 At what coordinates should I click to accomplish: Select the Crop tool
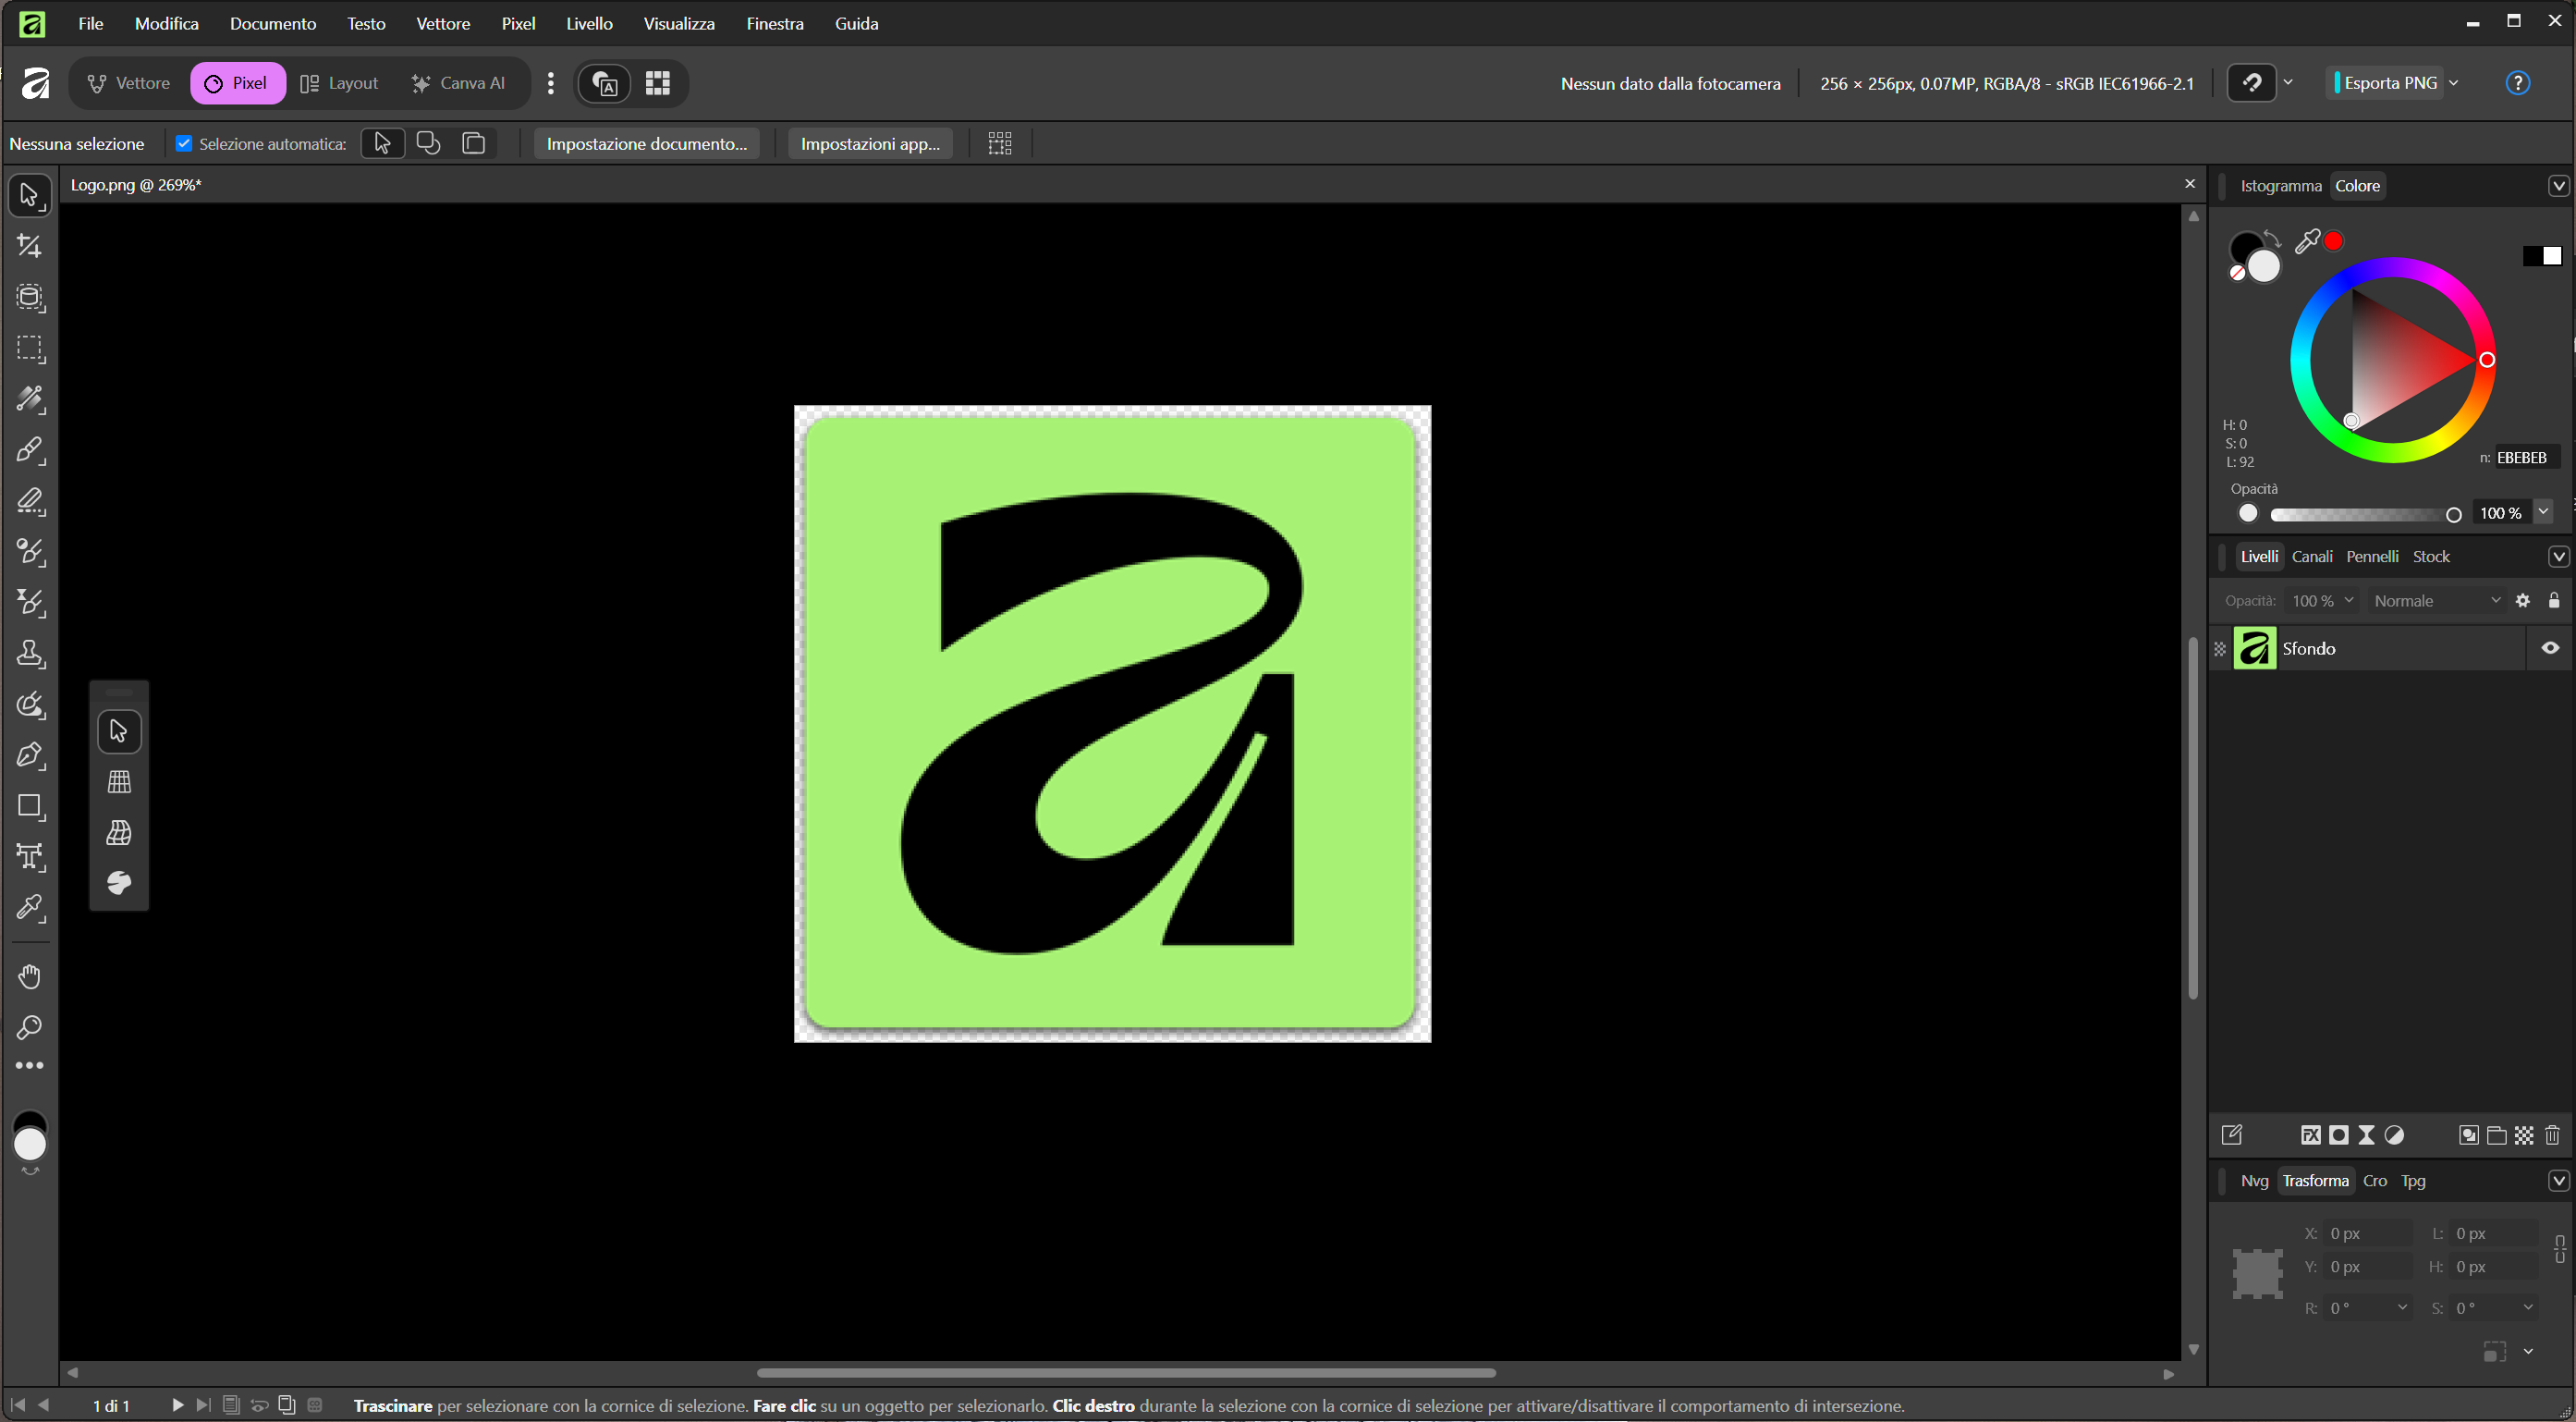tap(29, 246)
